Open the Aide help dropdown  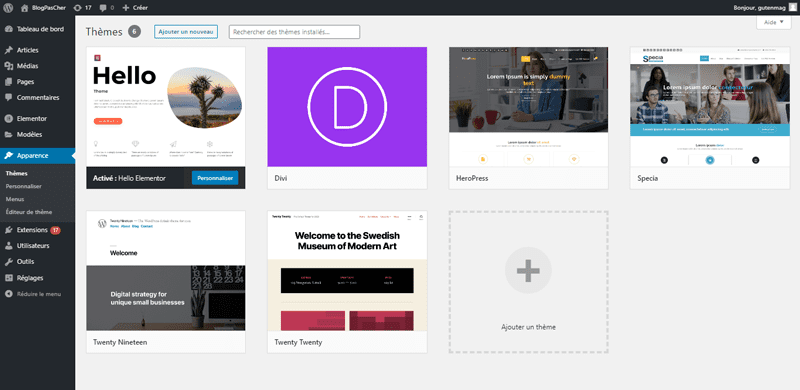(x=773, y=22)
